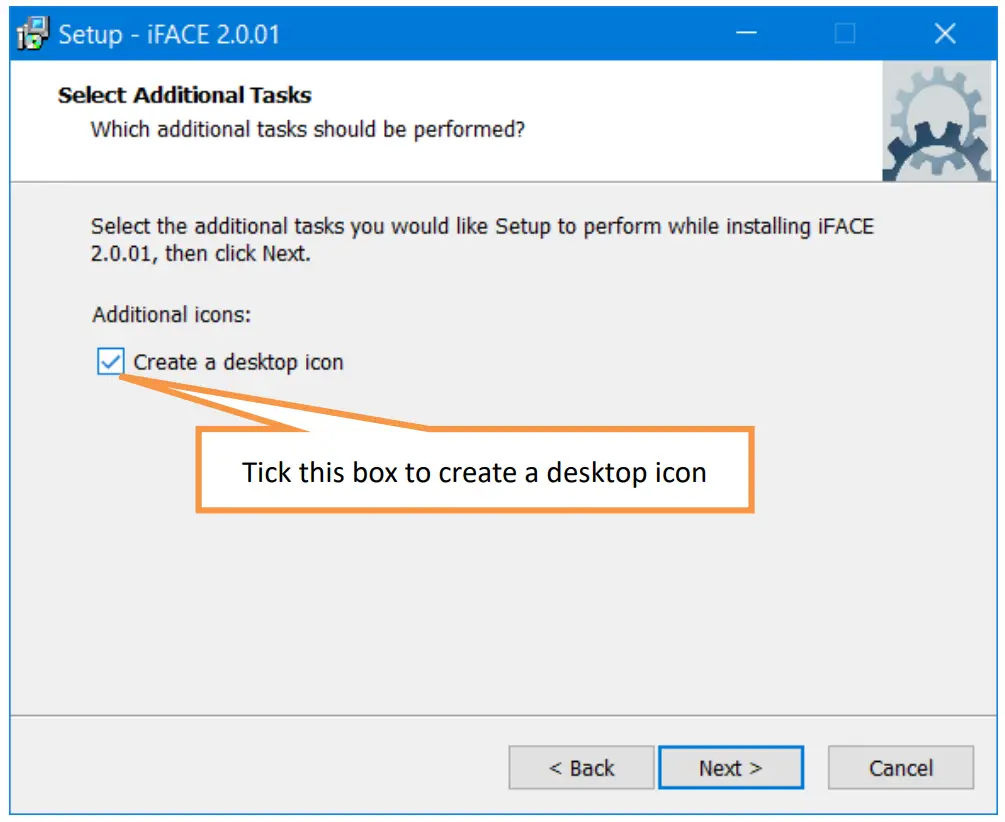
Task: Click the orange callout annotation box
Action: point(474,470)
